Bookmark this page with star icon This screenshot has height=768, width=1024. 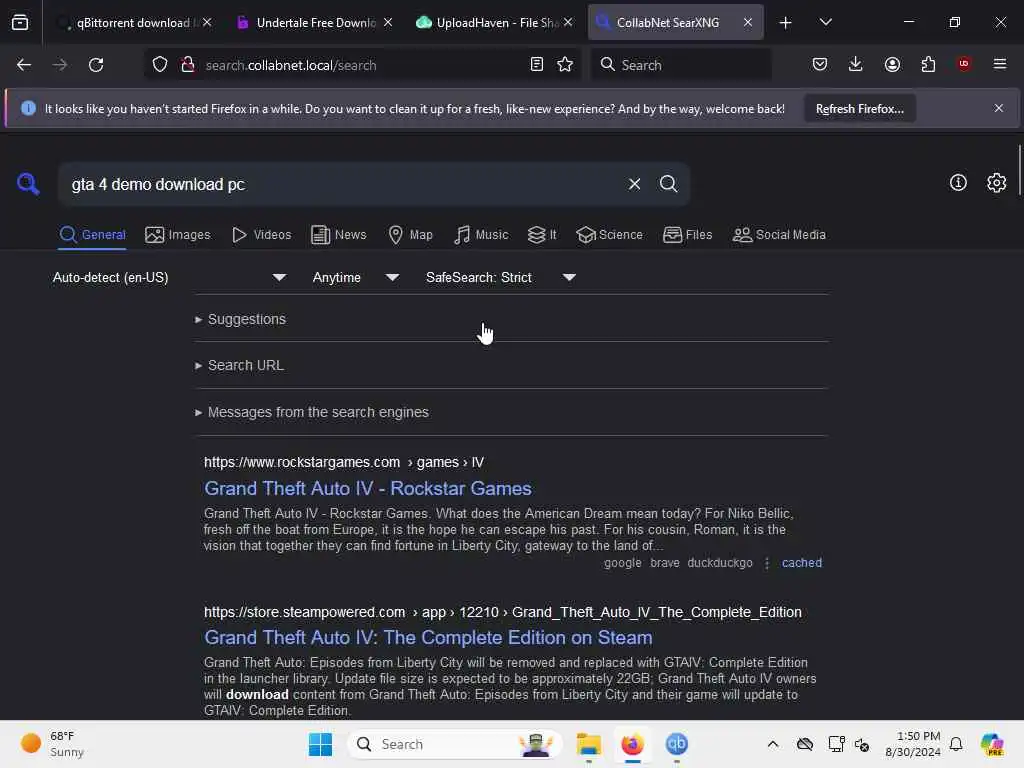pos(565,65)
